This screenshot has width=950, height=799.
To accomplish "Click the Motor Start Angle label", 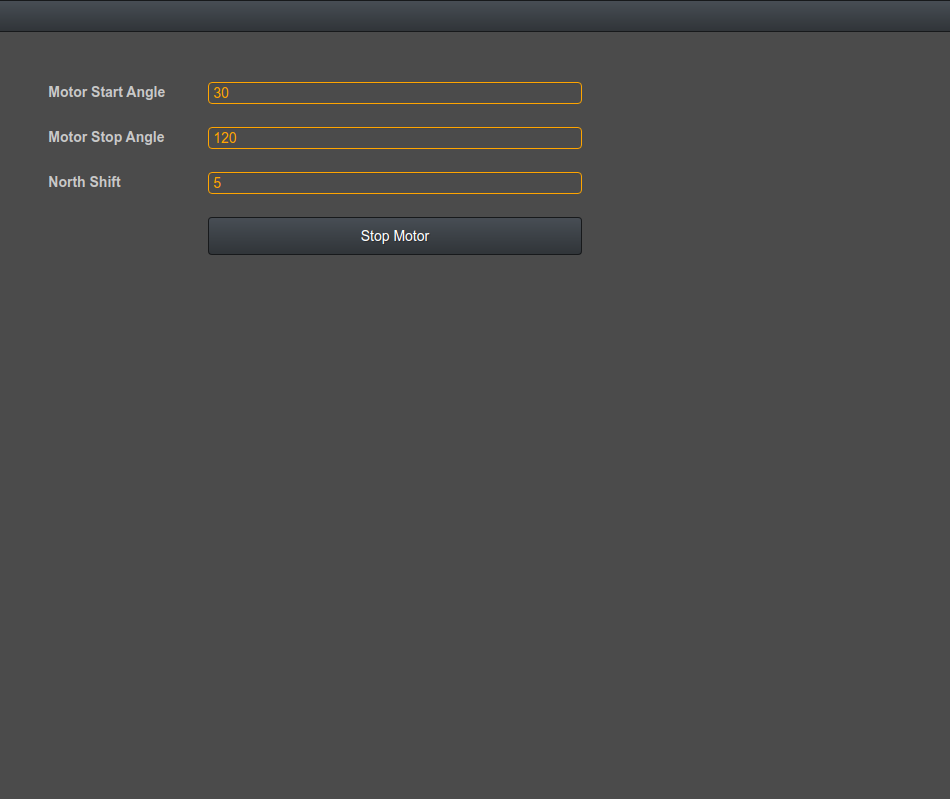I will point(106,92).
